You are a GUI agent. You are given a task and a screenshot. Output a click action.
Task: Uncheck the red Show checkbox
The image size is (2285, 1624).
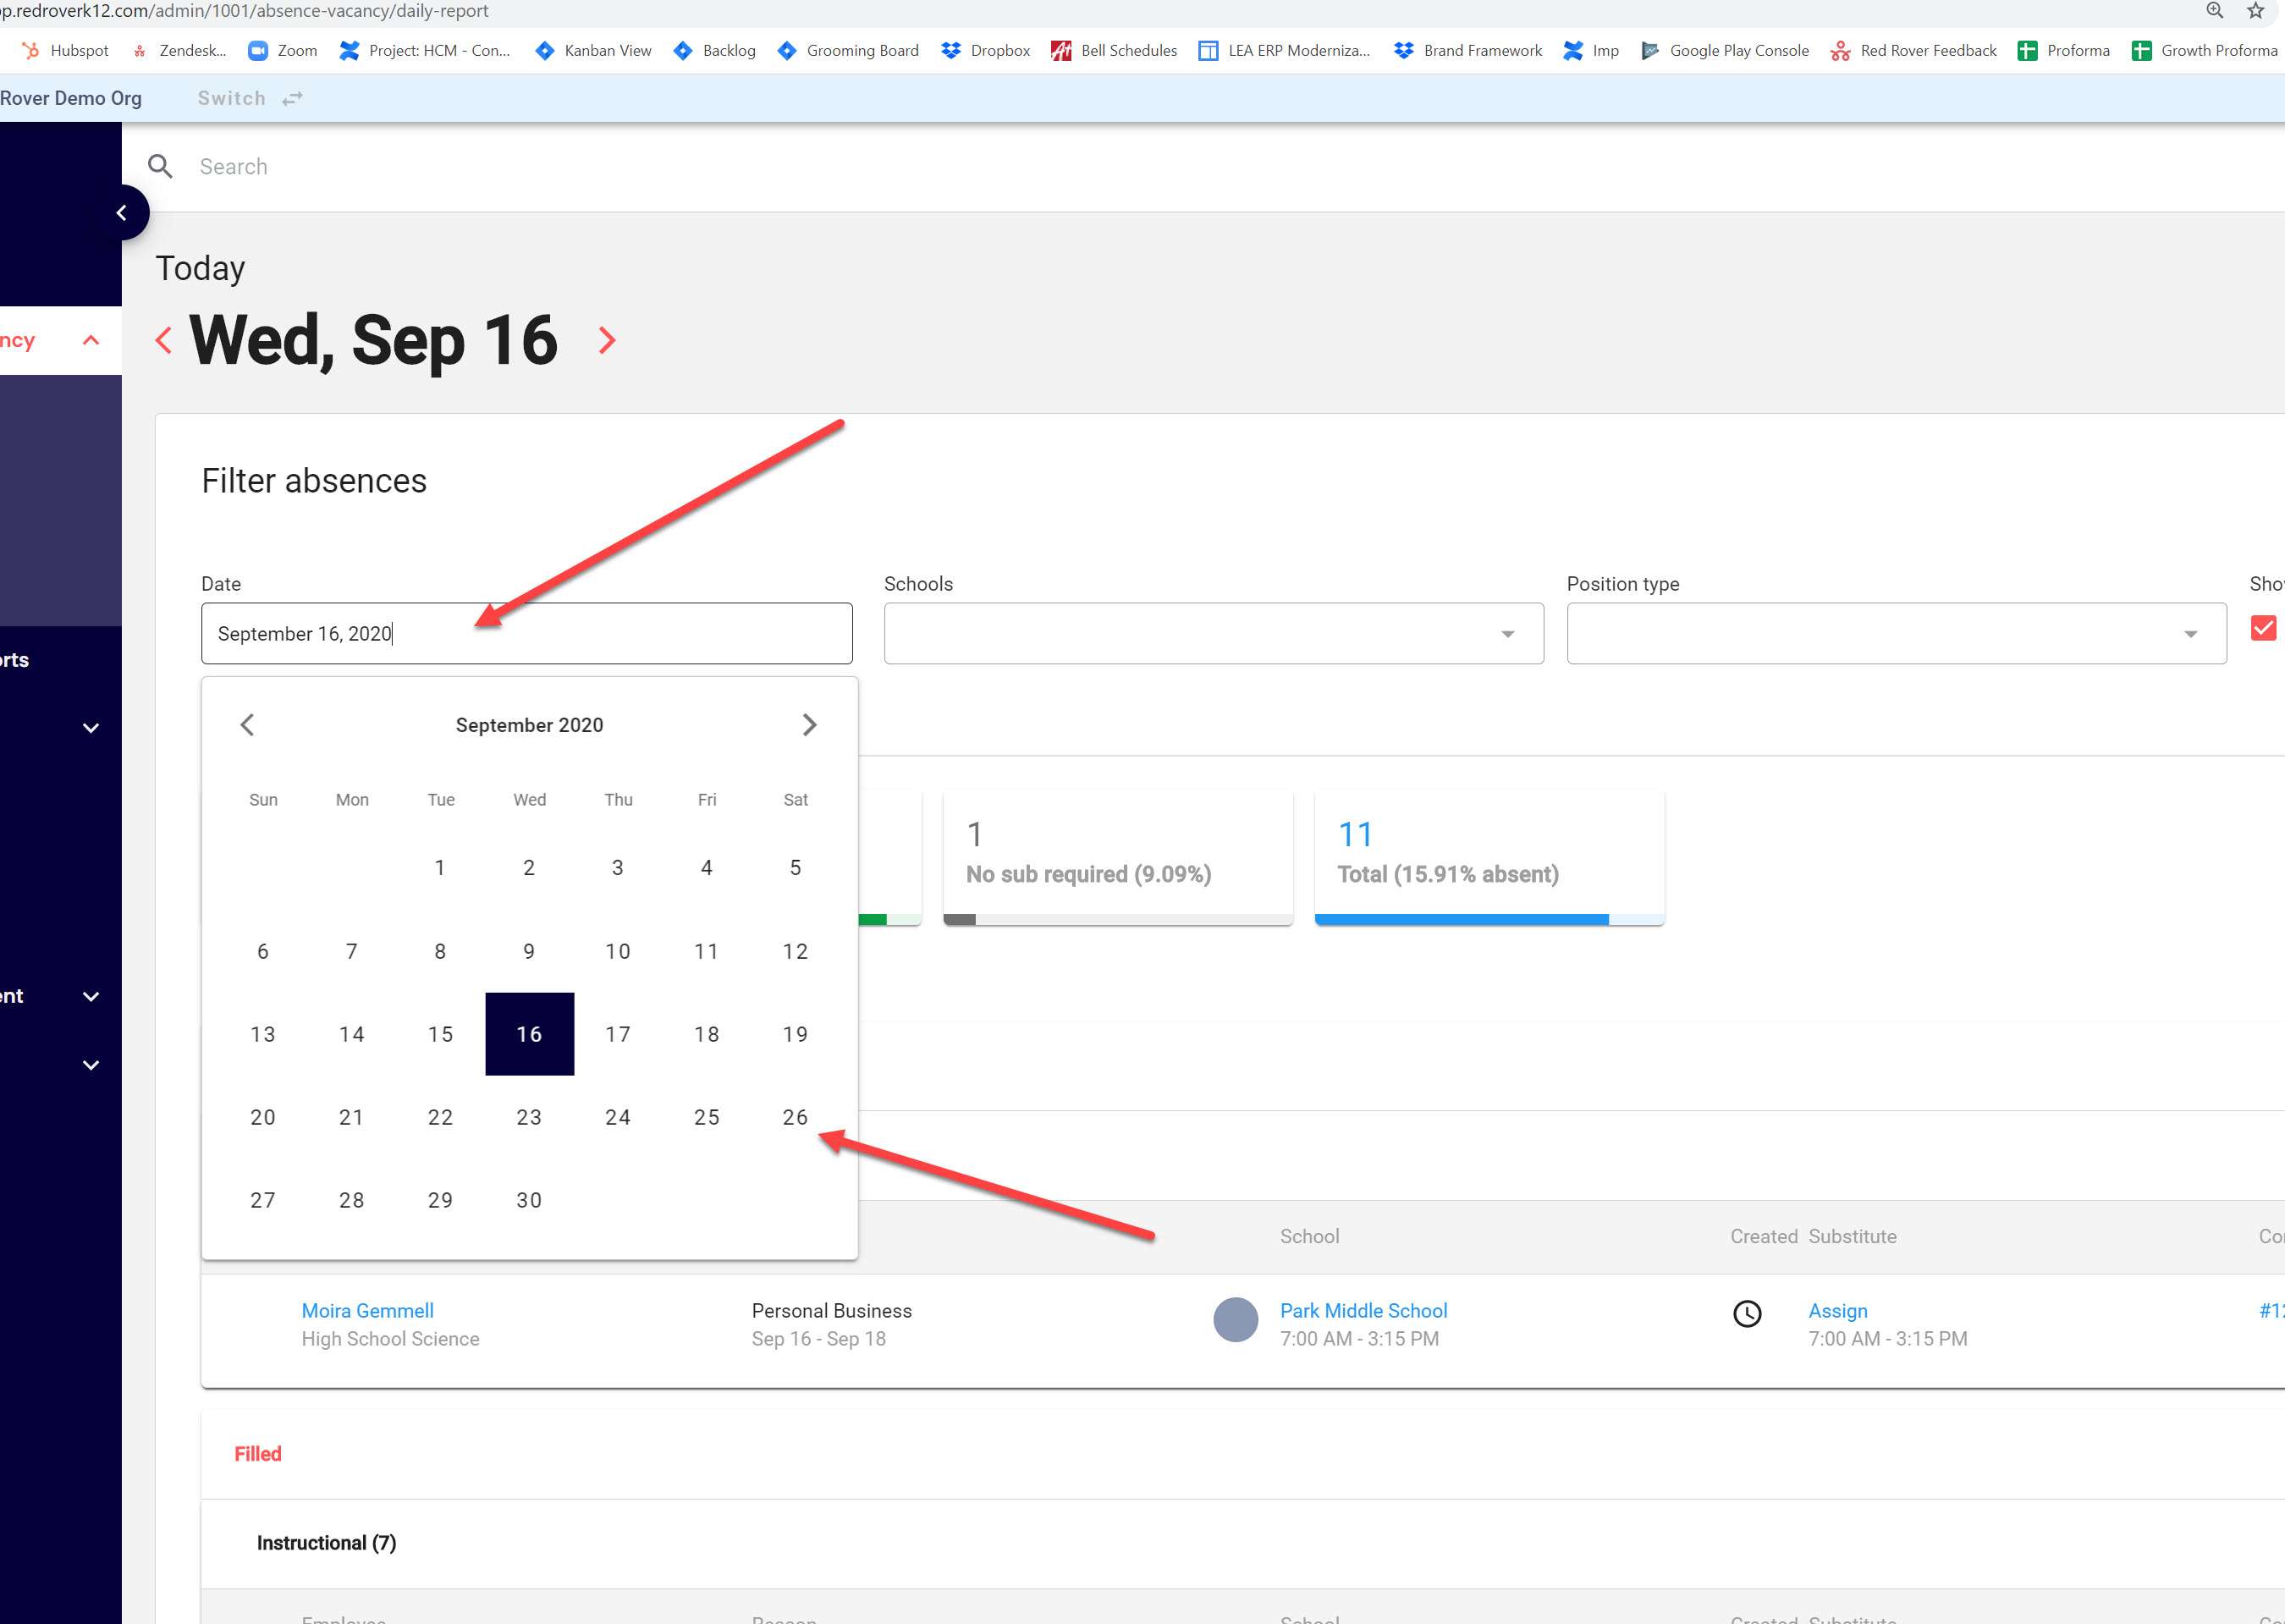click(x=2263, y=628)
